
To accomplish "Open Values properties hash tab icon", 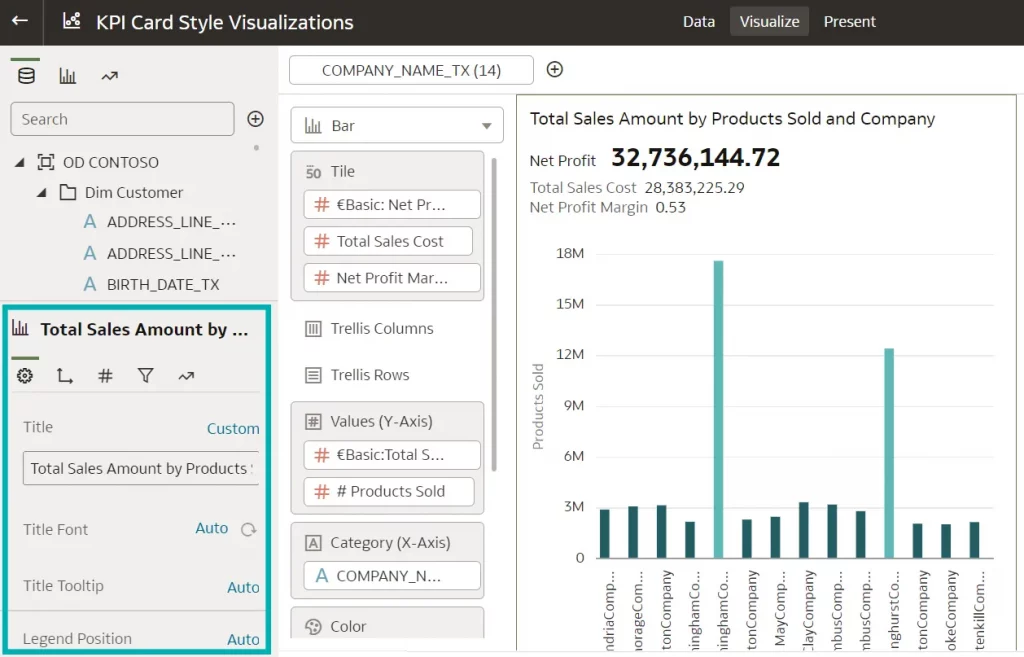I will click(105, 376).
